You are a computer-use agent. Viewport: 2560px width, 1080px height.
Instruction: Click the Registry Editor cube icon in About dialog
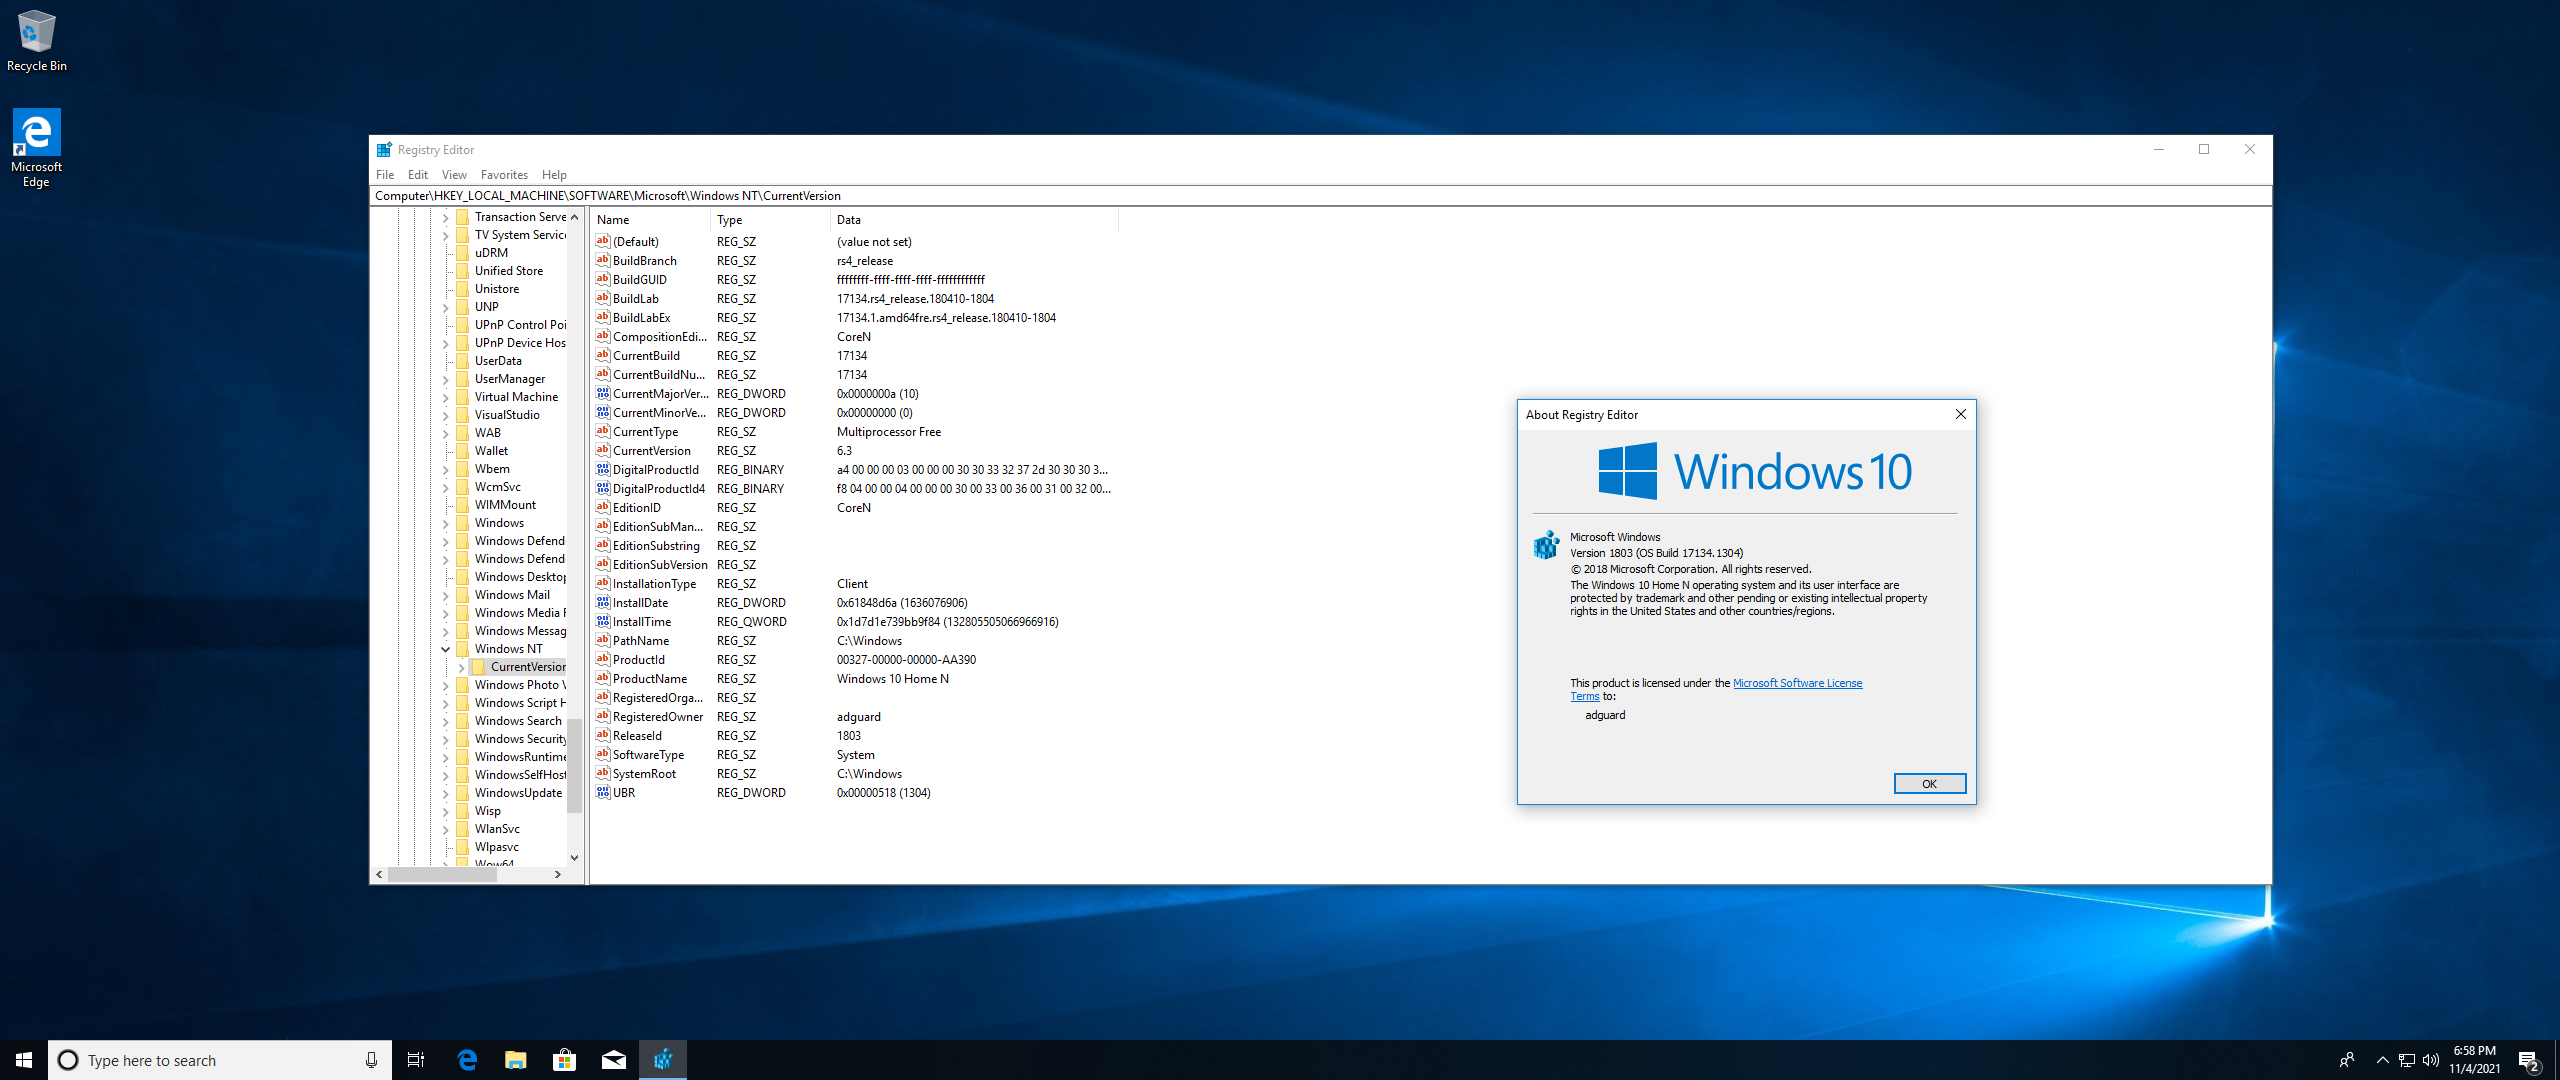coord(1546,545)
